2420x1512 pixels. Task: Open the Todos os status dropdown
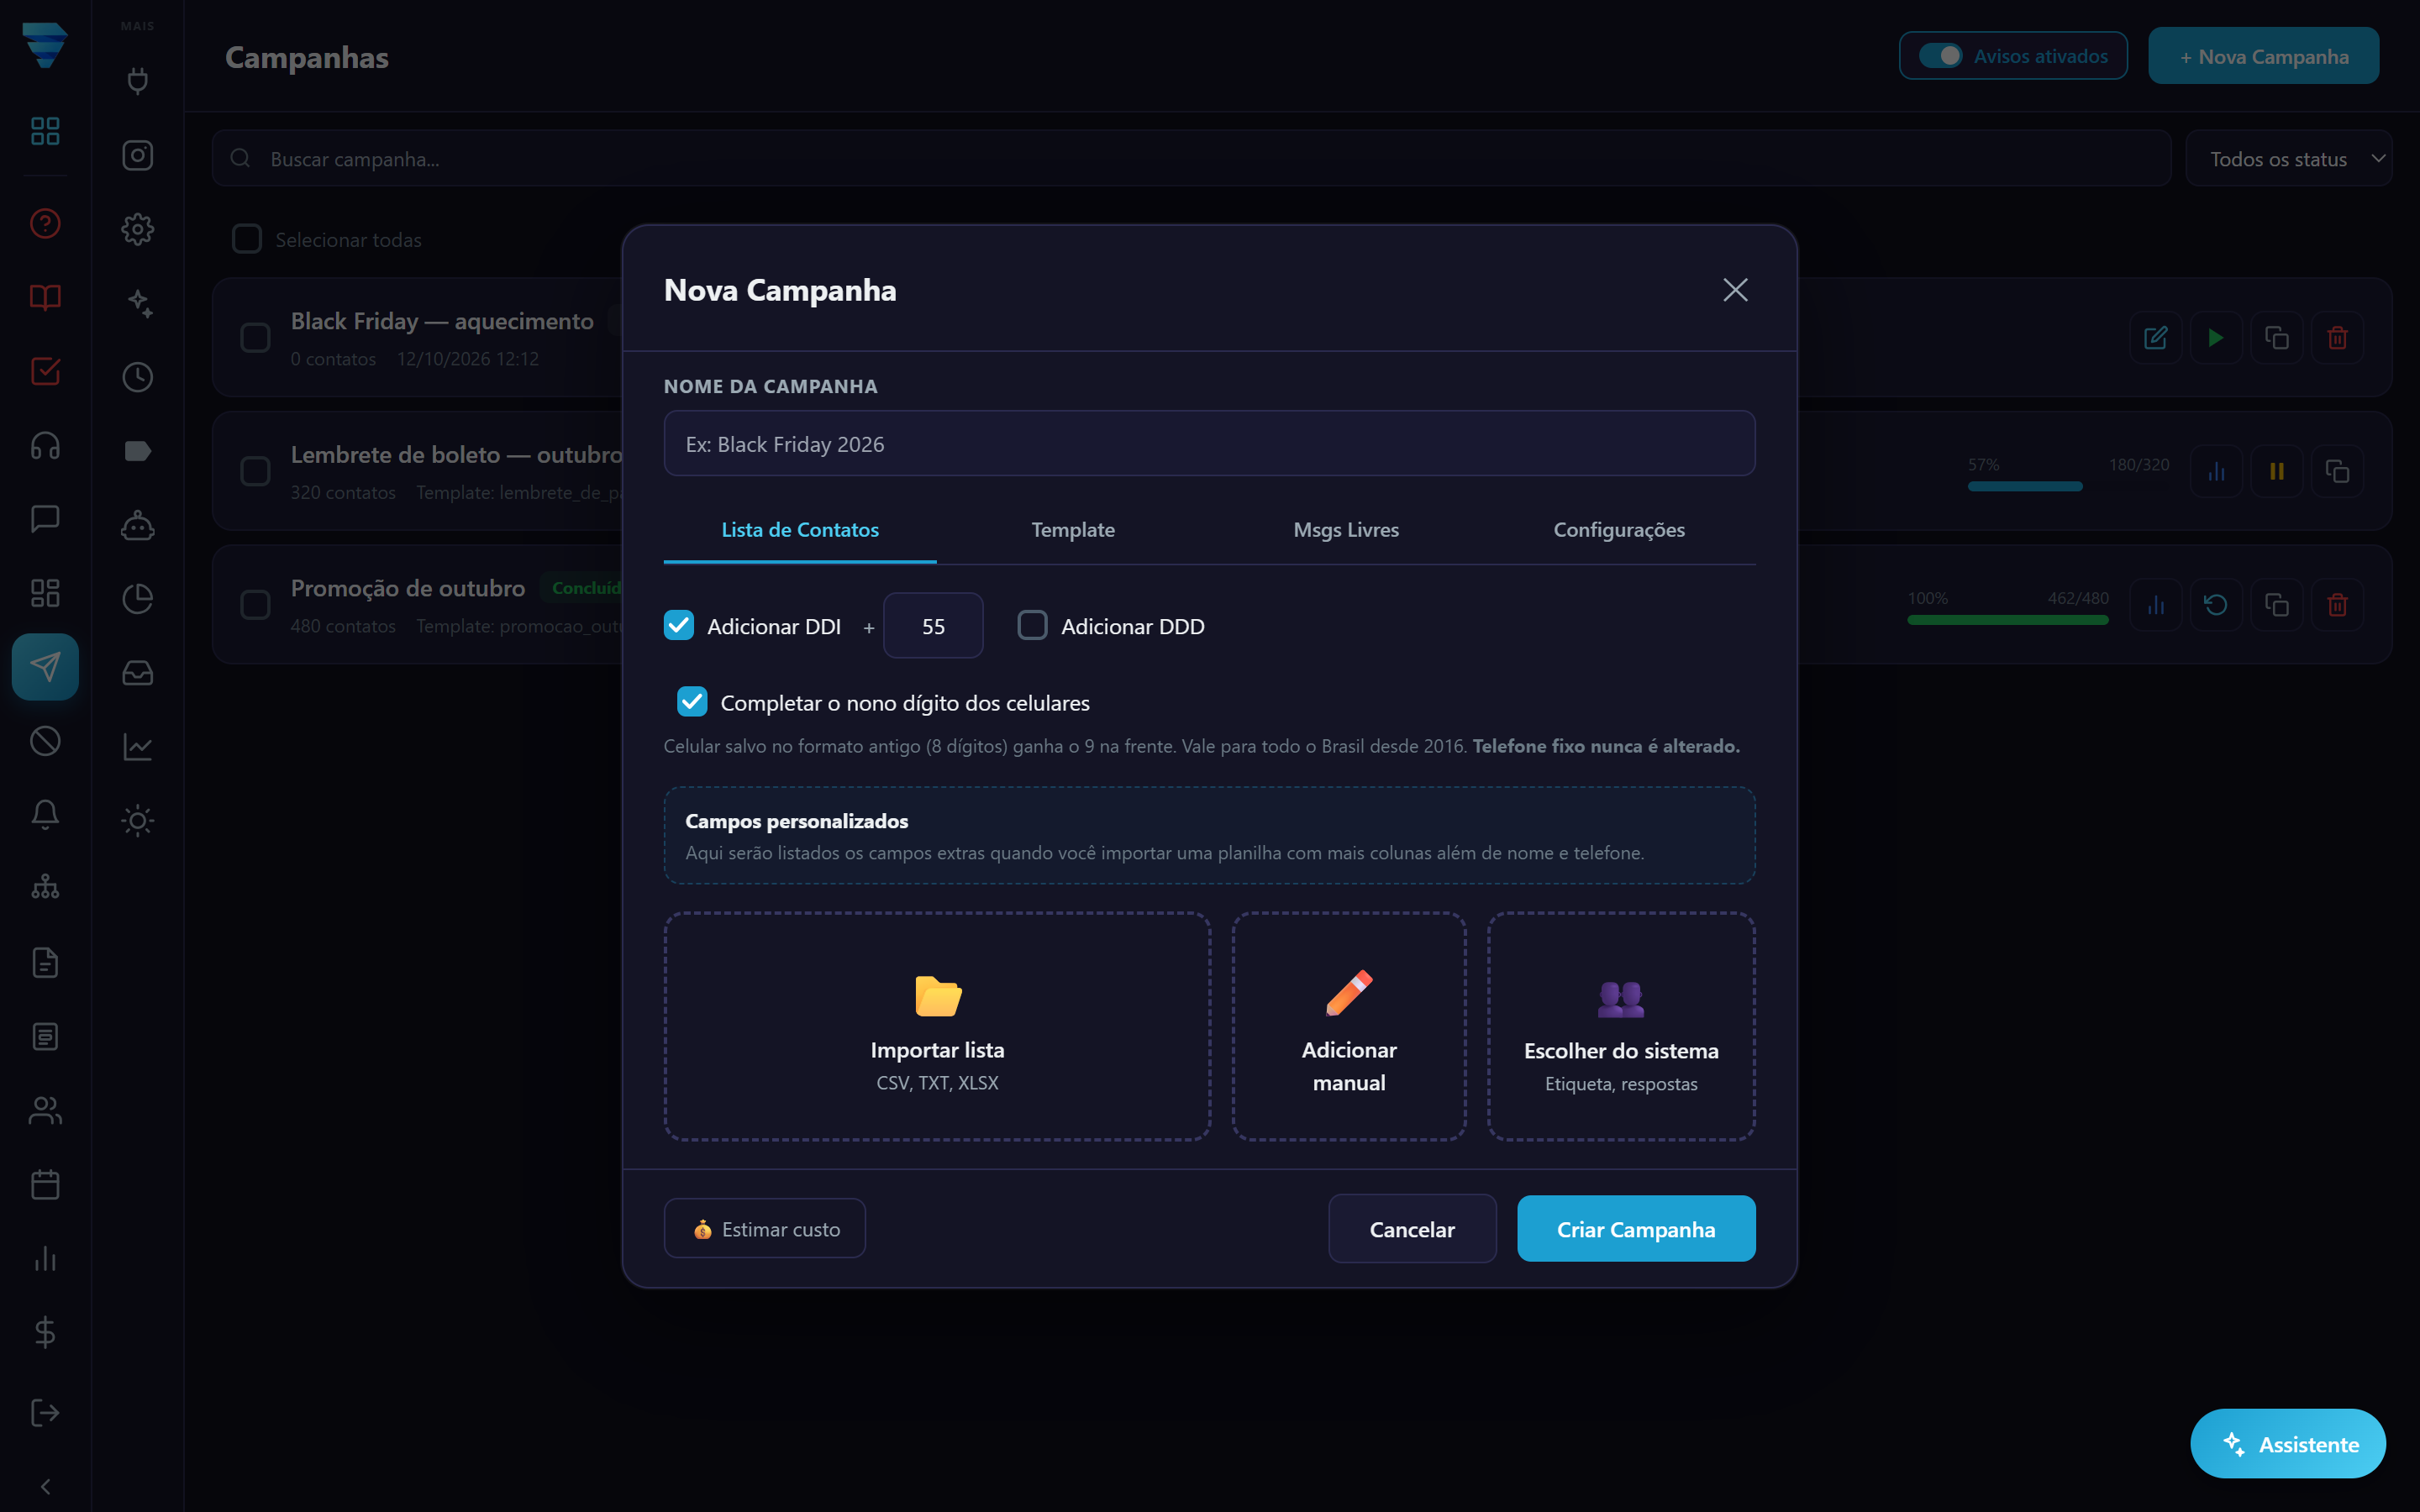2288,159
